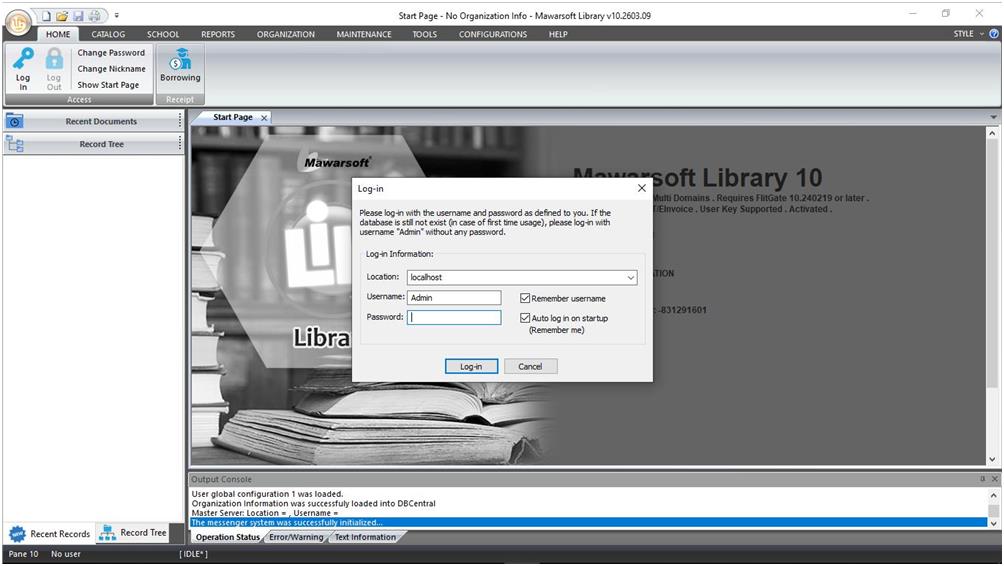
Task: Click into the Password input field
Action: tap(455, 317)
